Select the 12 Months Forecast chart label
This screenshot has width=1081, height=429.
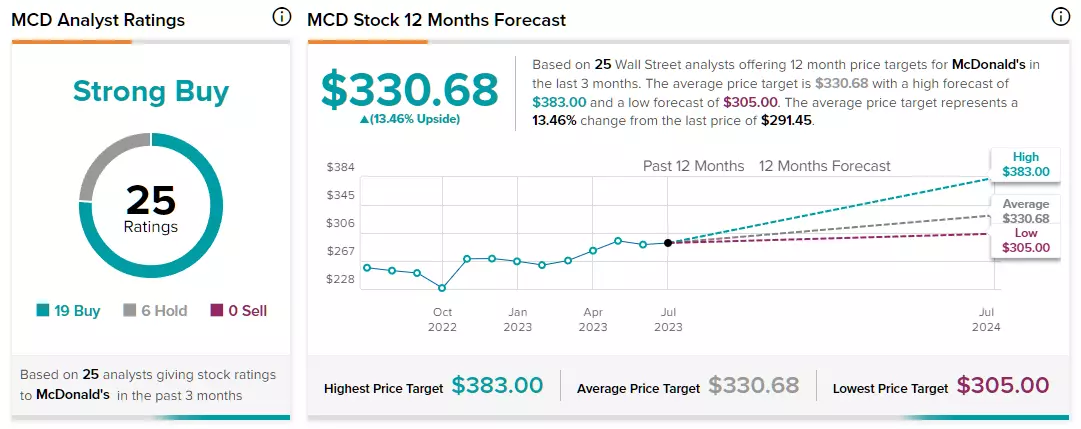(x=825, y=166)
